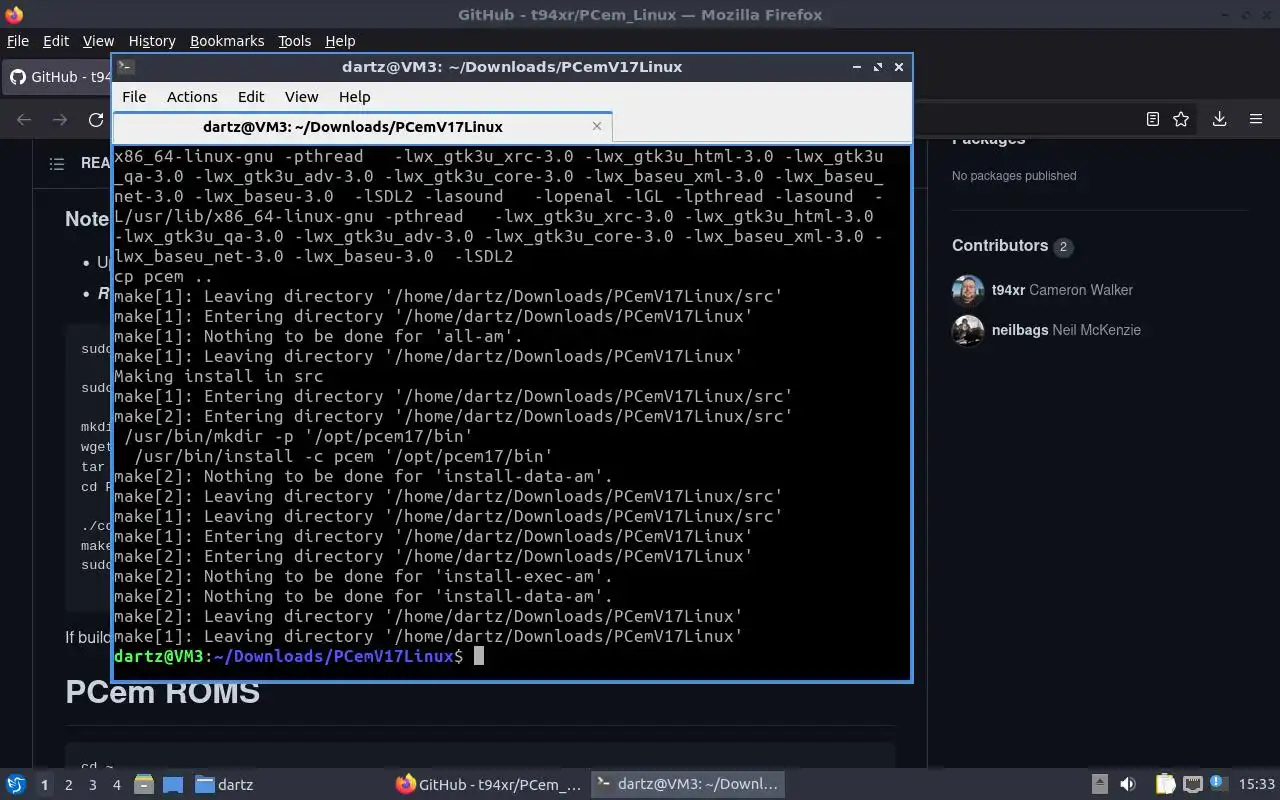
Task: Open the Firefox downloads panel
Action: [x=1219, y=119]
